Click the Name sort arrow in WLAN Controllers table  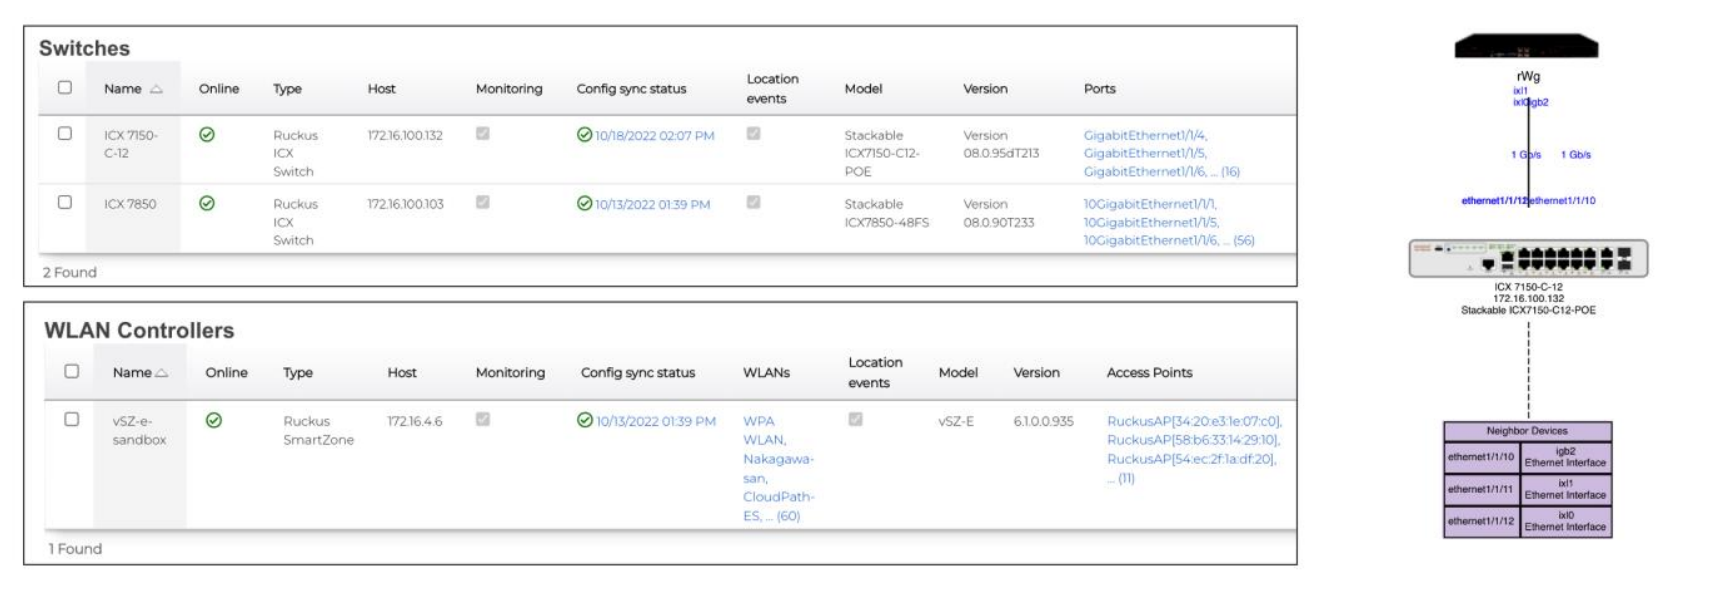pos(162,373)
